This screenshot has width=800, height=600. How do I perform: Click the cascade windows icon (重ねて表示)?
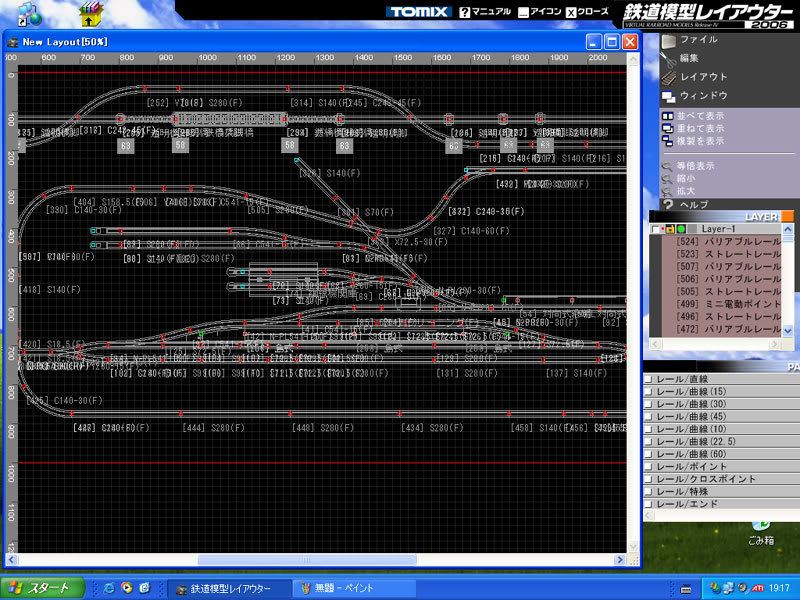click(667, 129)
